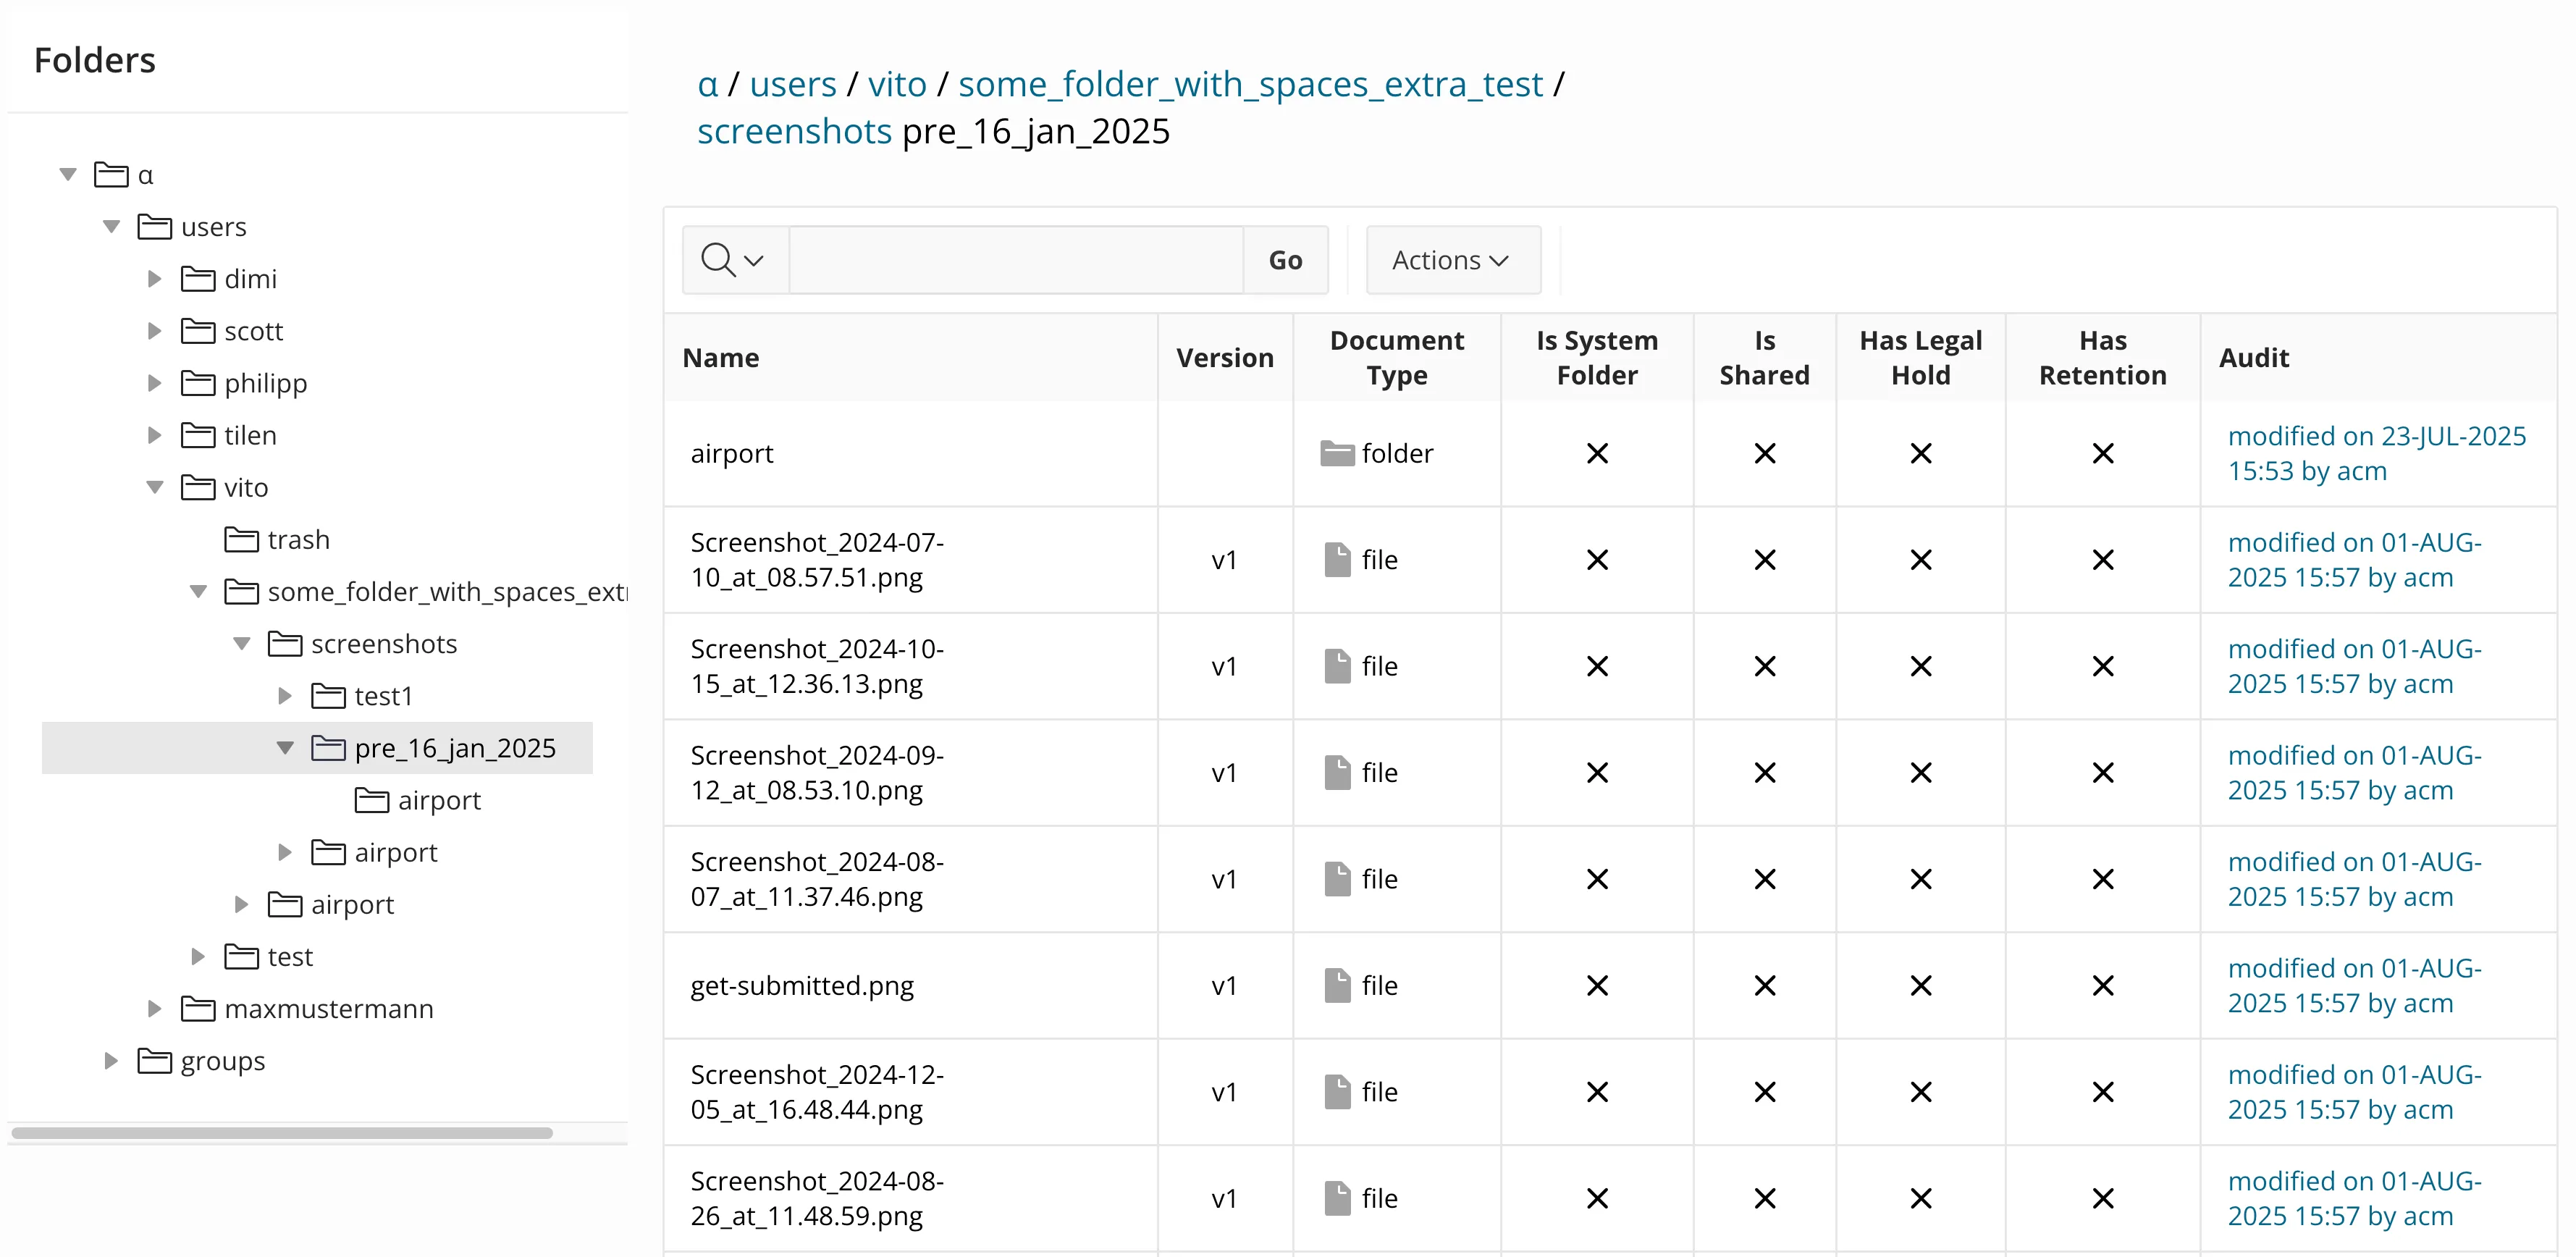
Task: Open the users breadcrumb link
Action: tap(792, 84)
